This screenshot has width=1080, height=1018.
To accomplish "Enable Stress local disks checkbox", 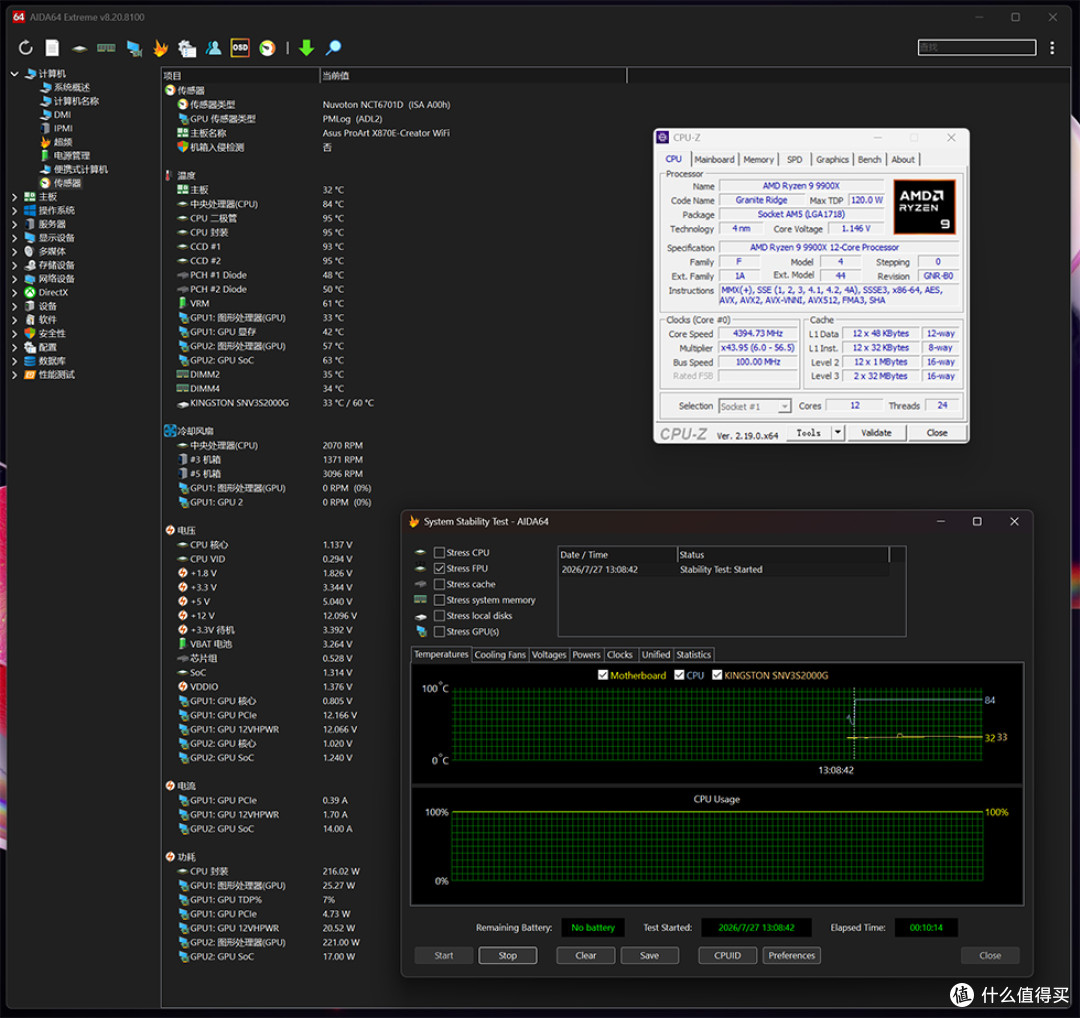I will click(x=439, y=616).
